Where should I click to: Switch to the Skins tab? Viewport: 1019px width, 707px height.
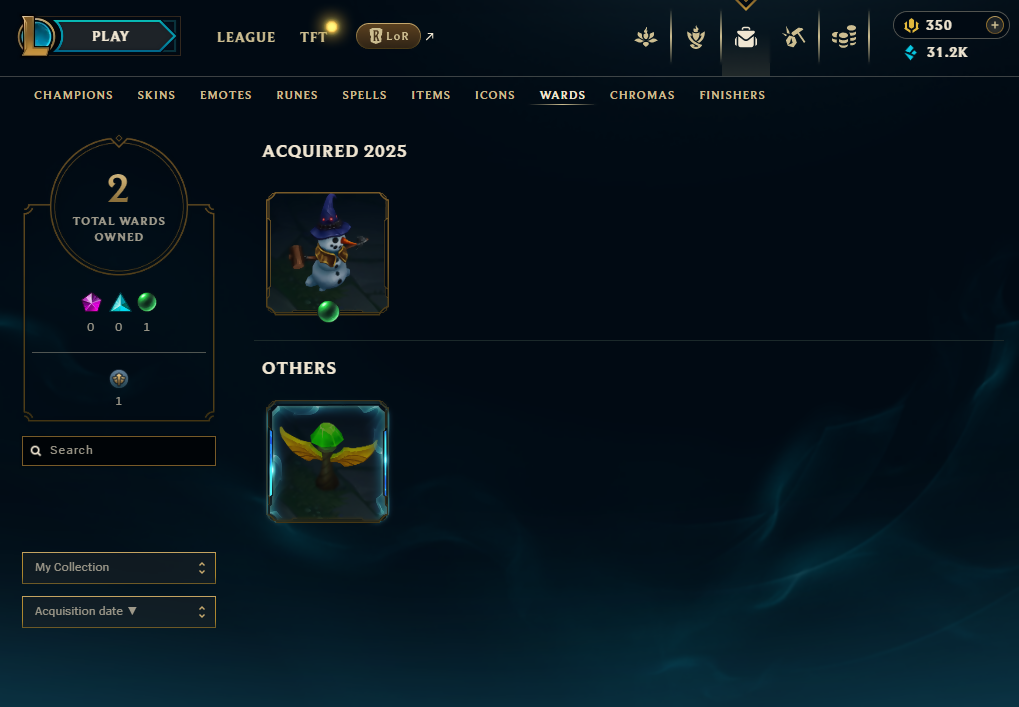[156, 95]
